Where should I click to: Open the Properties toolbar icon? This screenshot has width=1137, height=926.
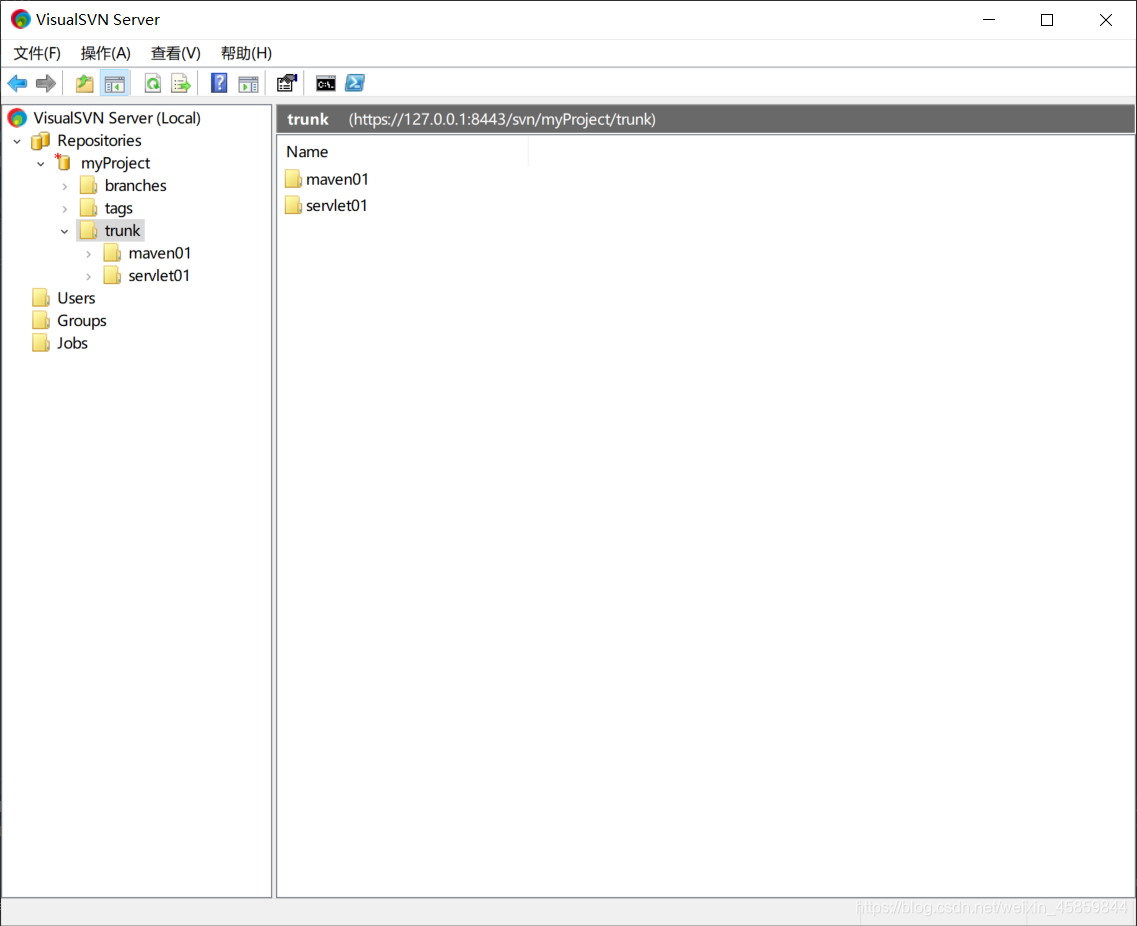click(286, 83)
